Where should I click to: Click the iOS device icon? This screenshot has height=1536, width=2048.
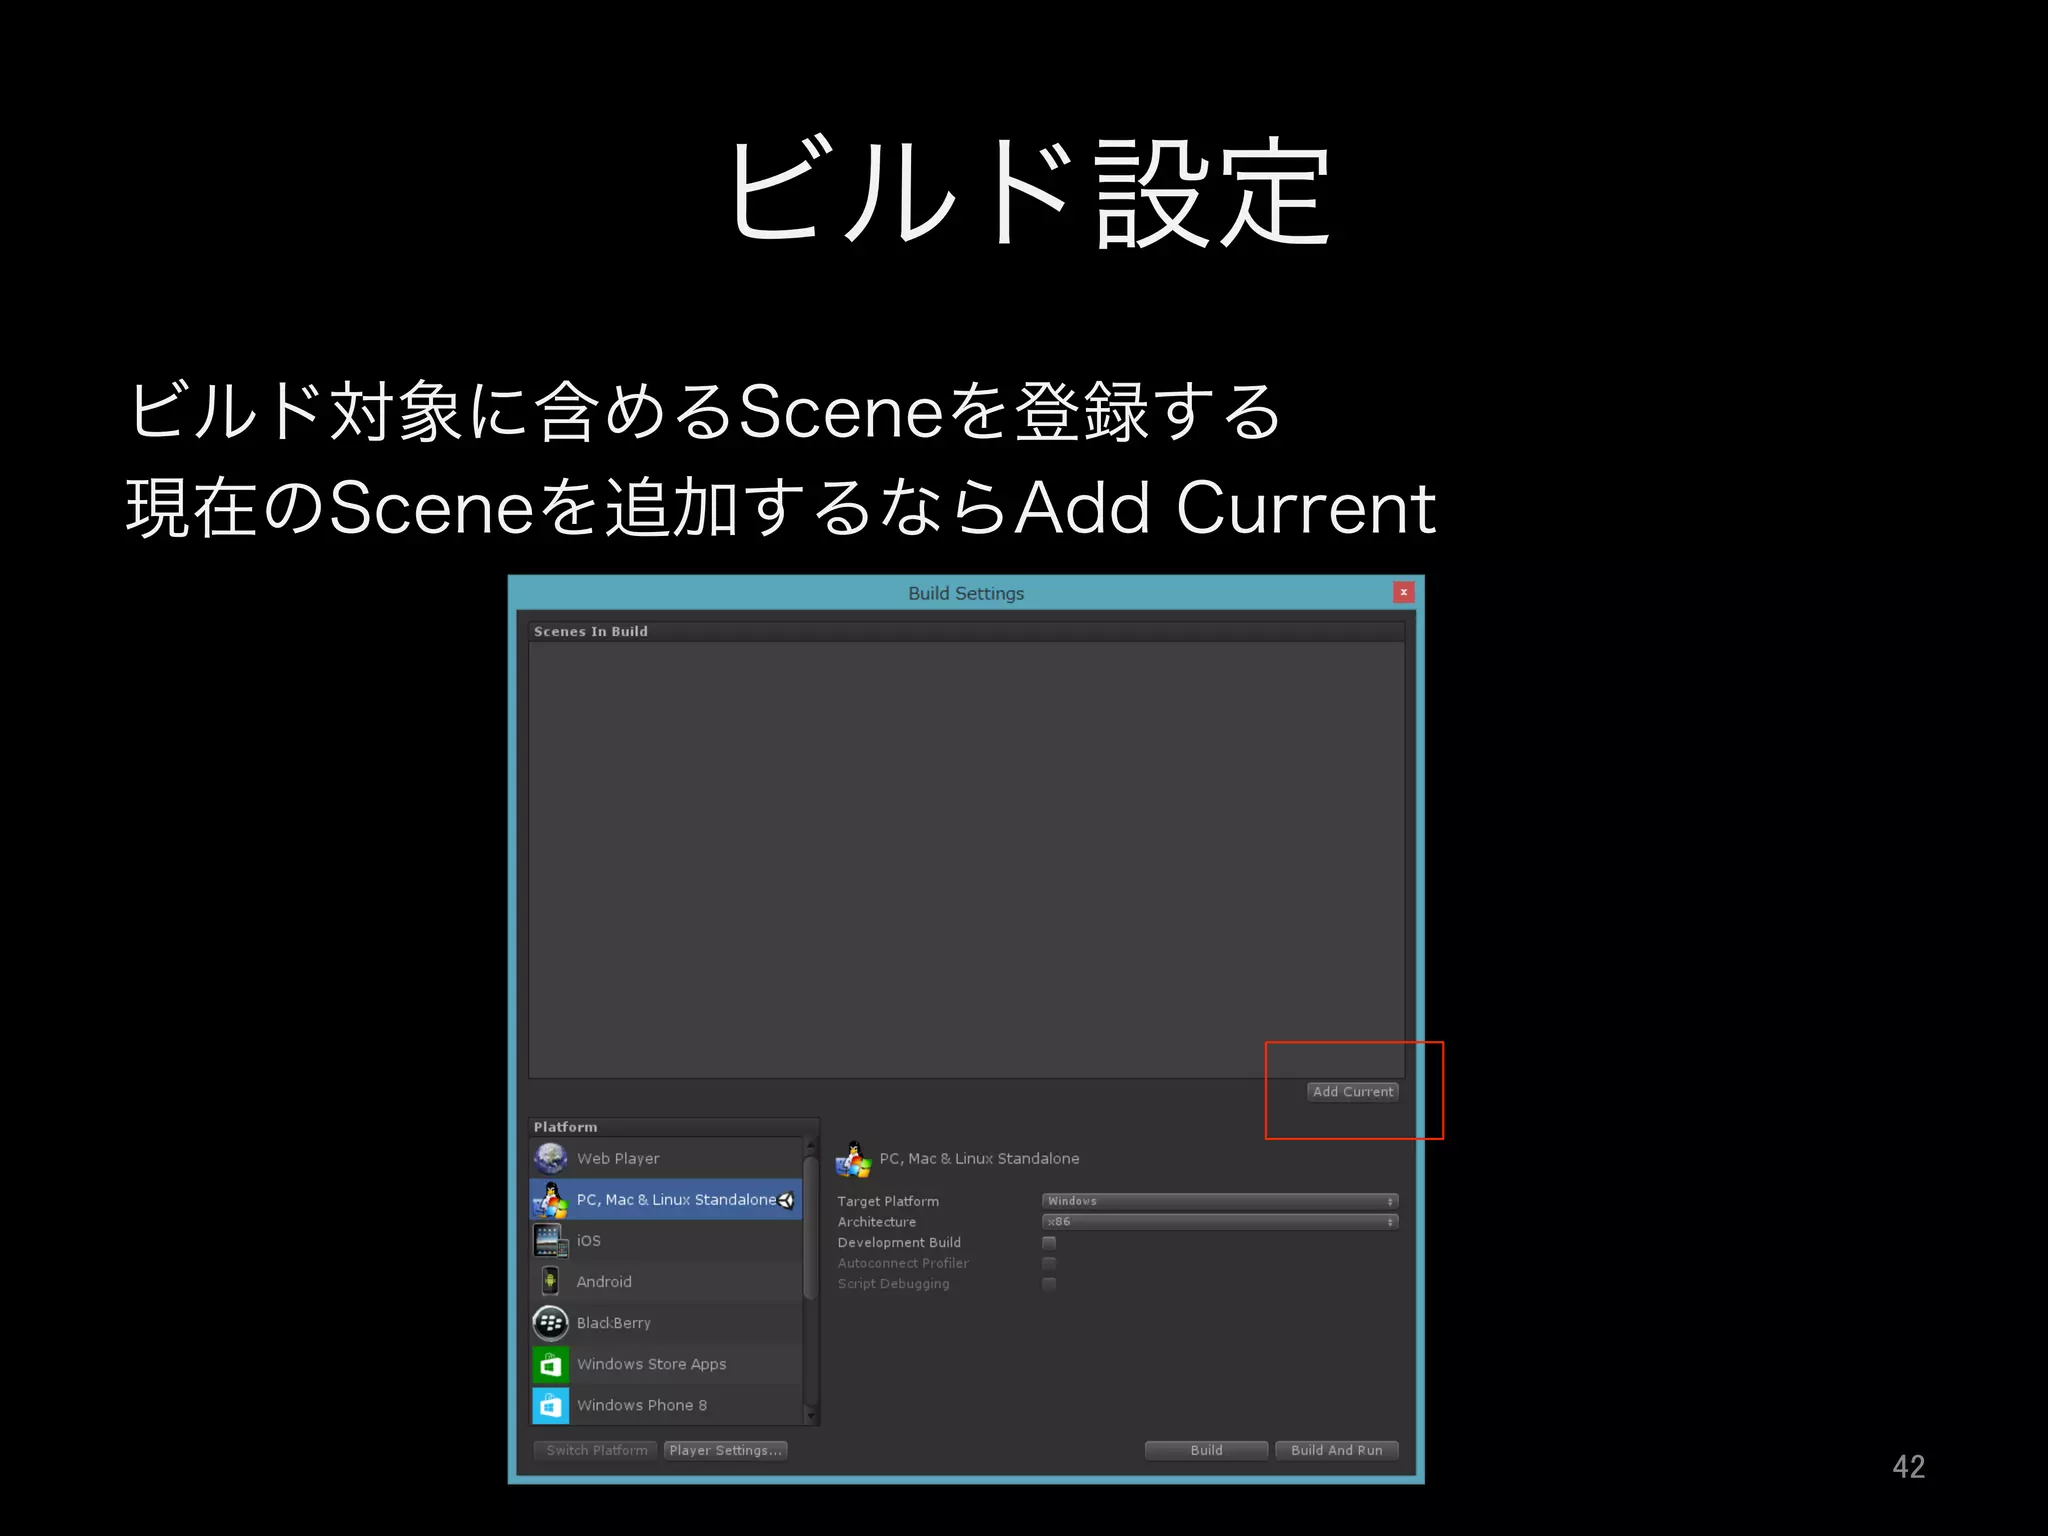[x=550, y=1241]
